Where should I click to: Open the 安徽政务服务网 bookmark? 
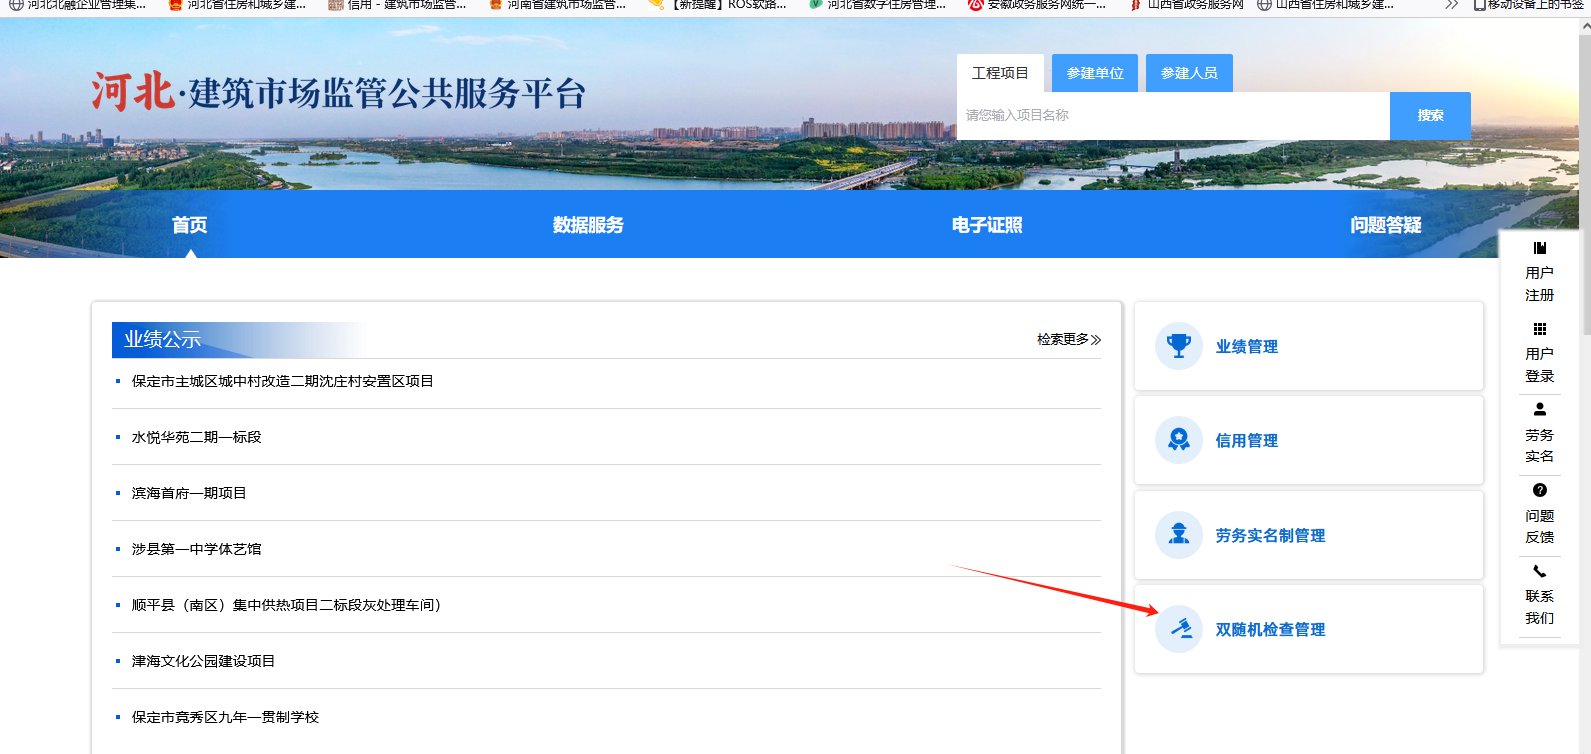(x=1037, y=5)
